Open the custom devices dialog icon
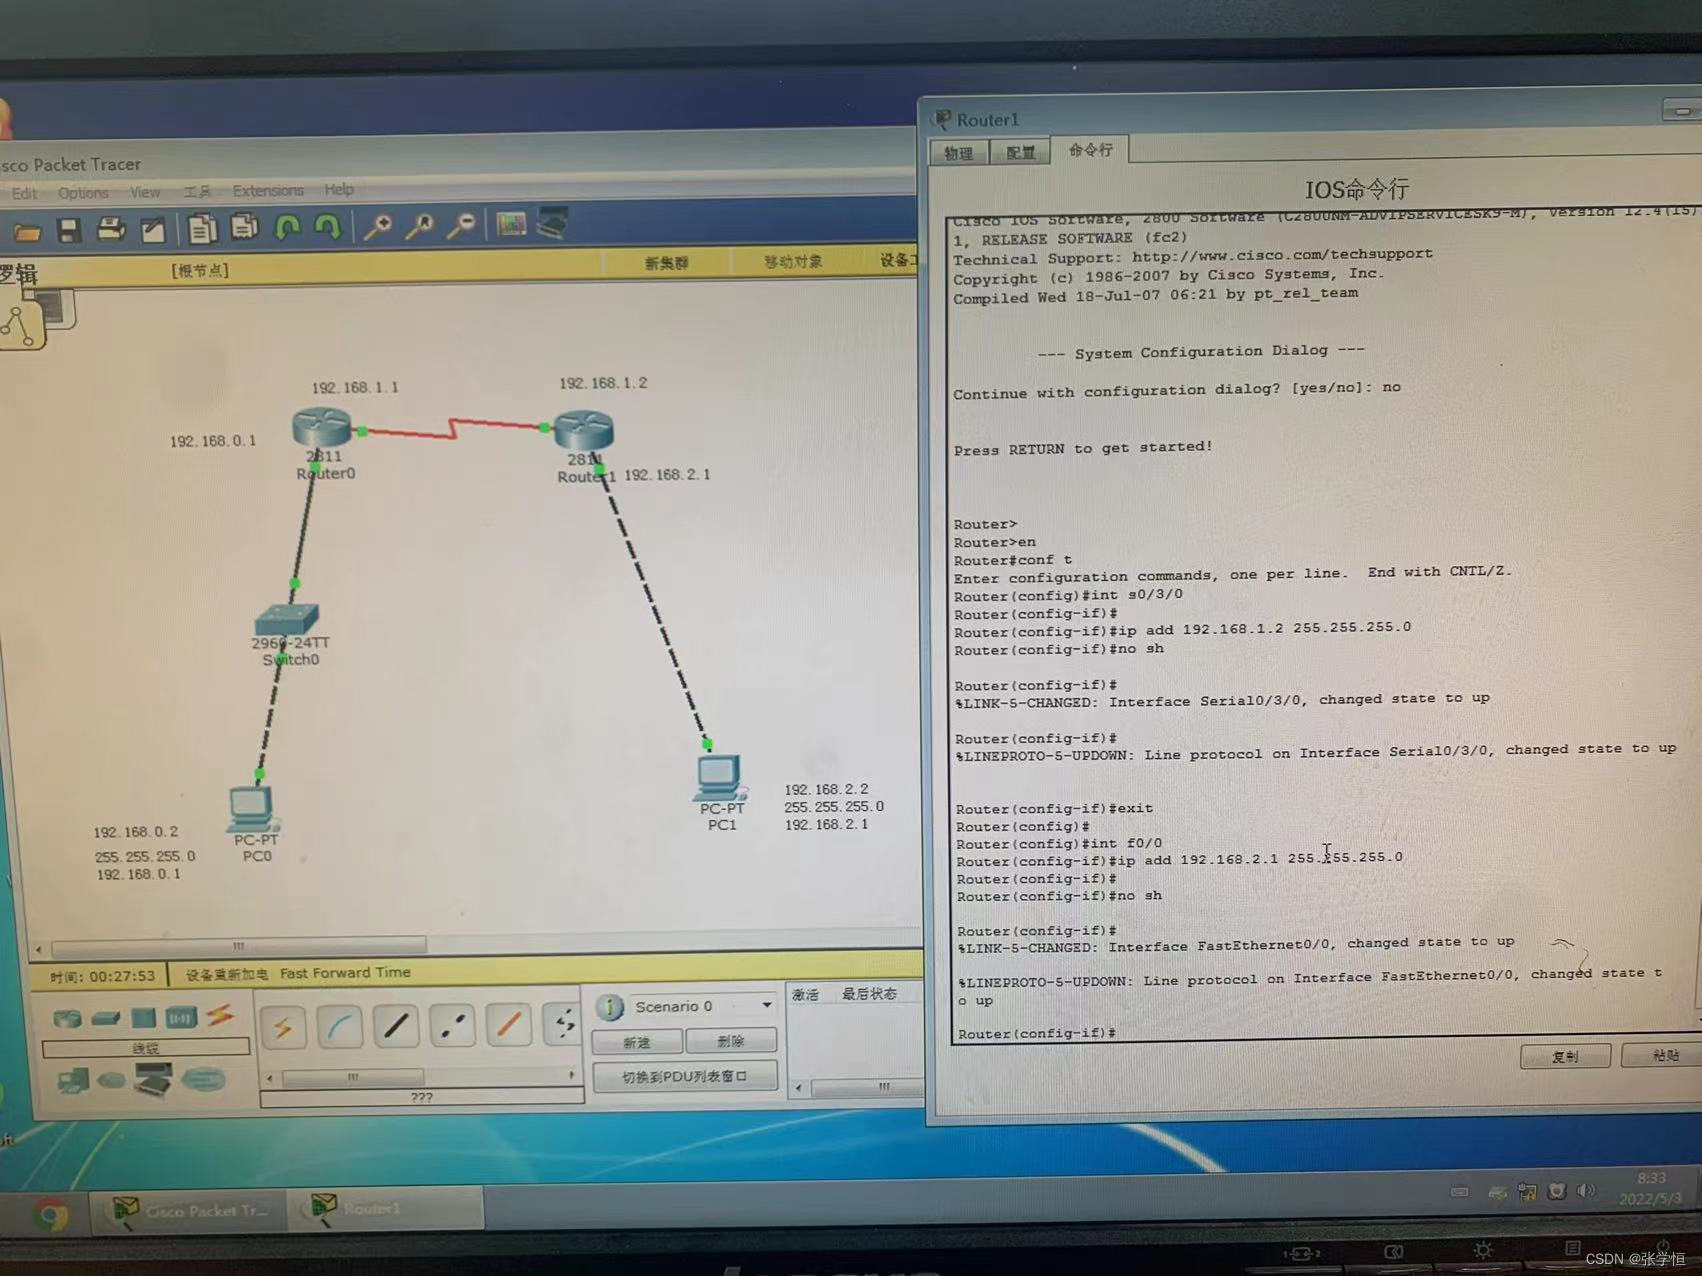The image size is (1702, 1276). click(x=552, y=224)
